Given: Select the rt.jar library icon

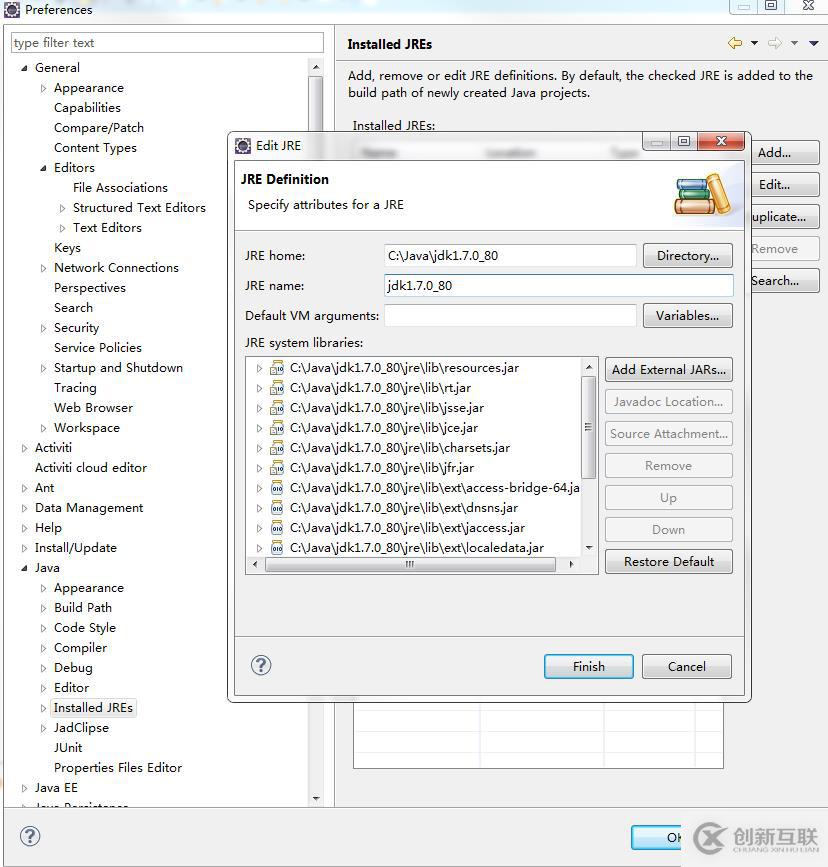Looking at the screenshot, I should click(x=277, y=388).
